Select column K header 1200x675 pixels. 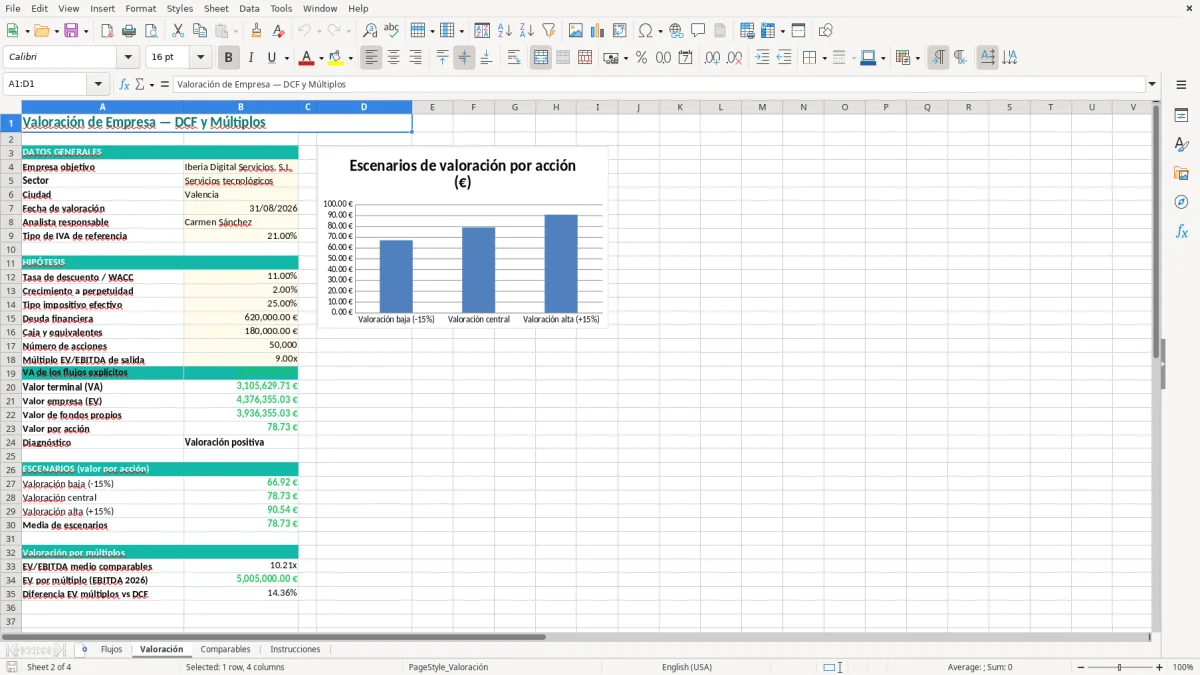point(679,107)
